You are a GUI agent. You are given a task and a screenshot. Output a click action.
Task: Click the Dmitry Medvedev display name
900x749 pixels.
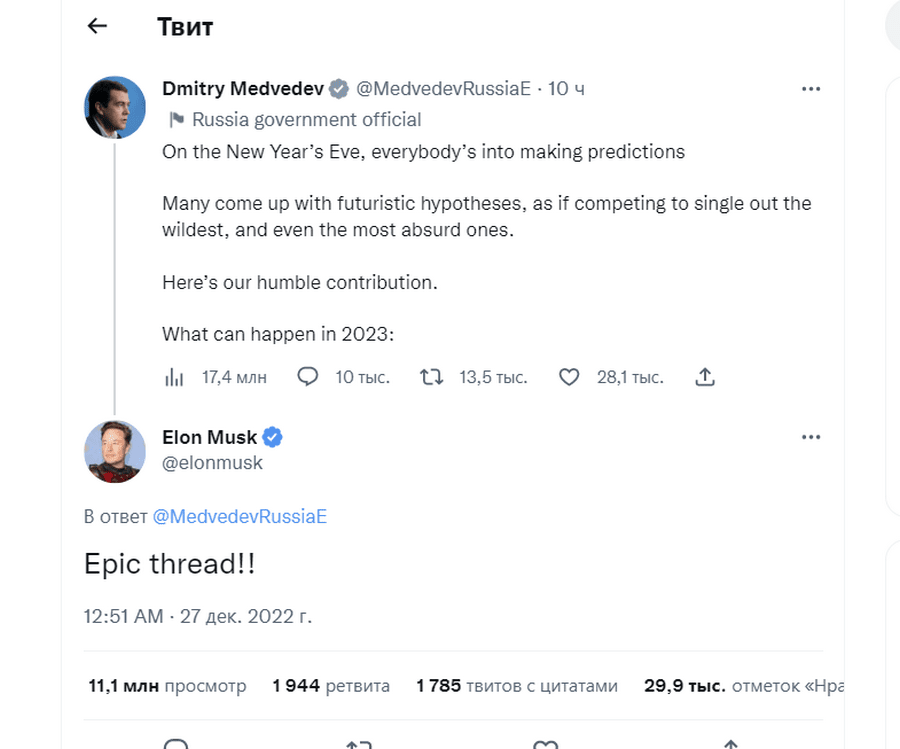243,89
